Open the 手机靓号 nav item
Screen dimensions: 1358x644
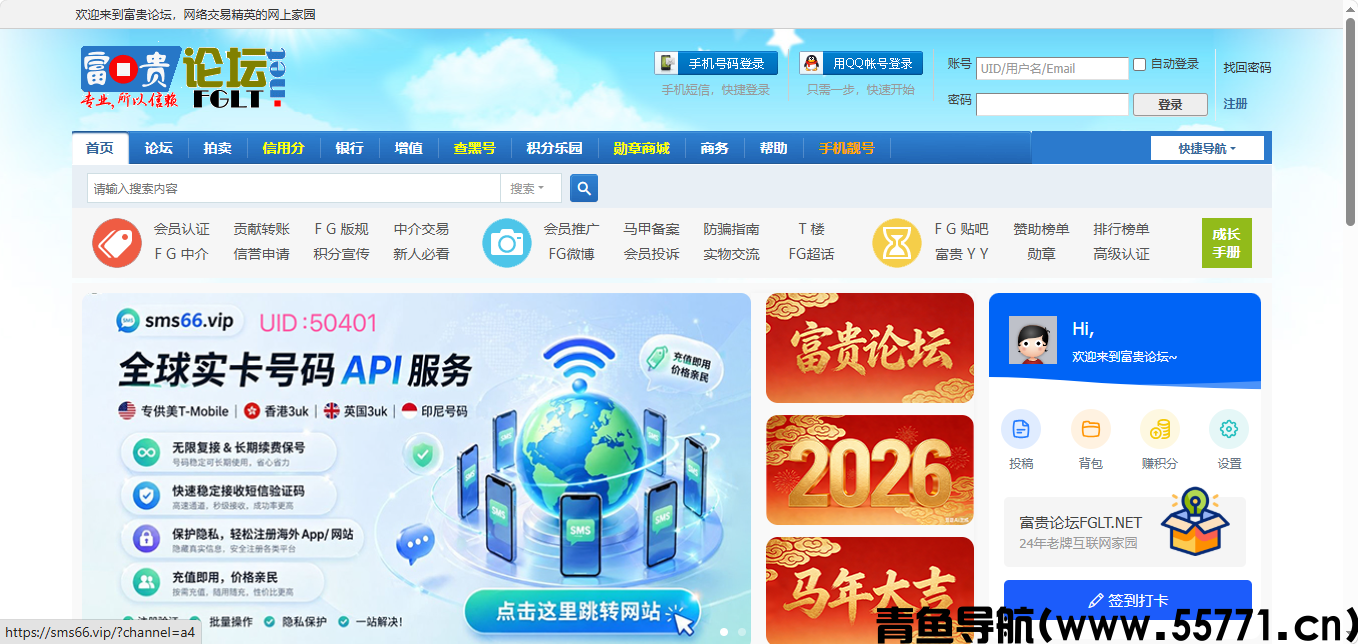coord(846,148)
